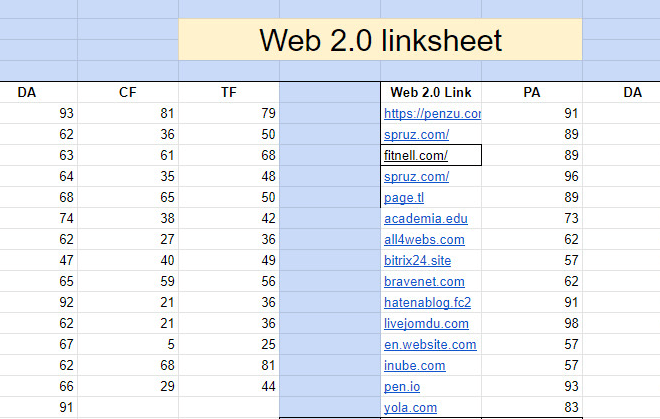This screenshot has width=660, height=419.
Task: Open the pen.io link
Action: 402,387
